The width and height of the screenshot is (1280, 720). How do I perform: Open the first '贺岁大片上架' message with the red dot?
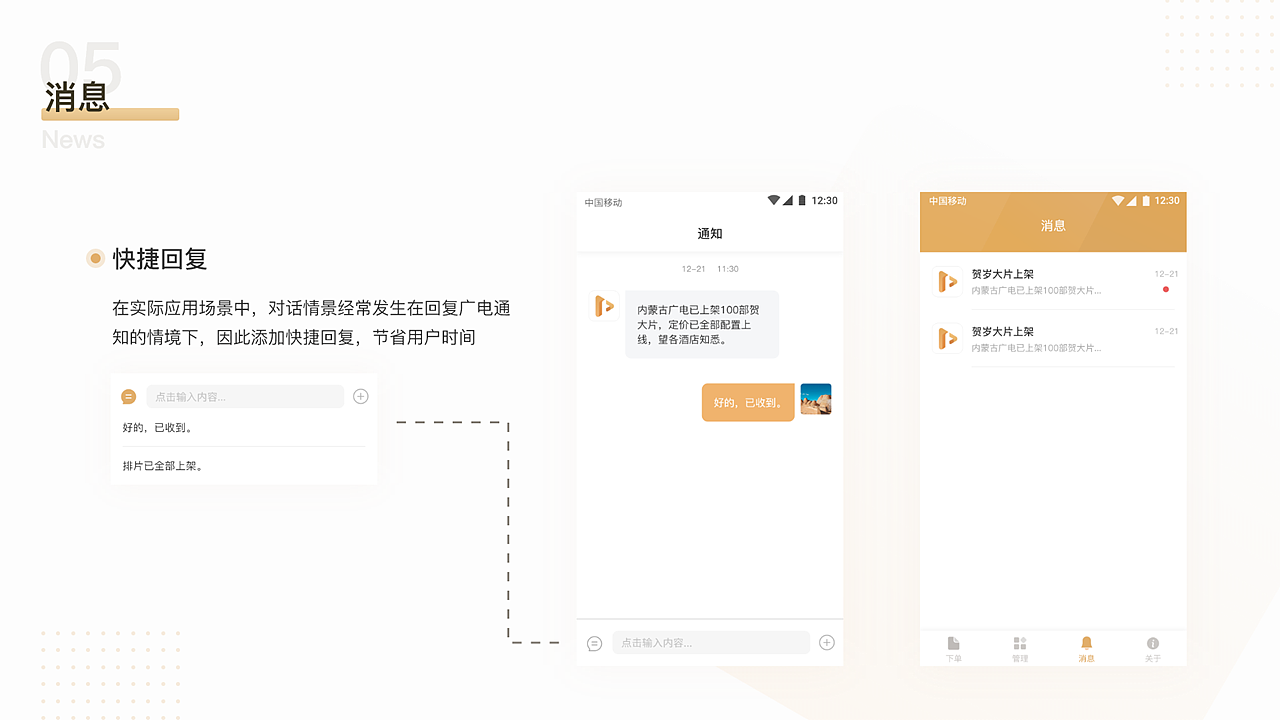[1053, 282]
